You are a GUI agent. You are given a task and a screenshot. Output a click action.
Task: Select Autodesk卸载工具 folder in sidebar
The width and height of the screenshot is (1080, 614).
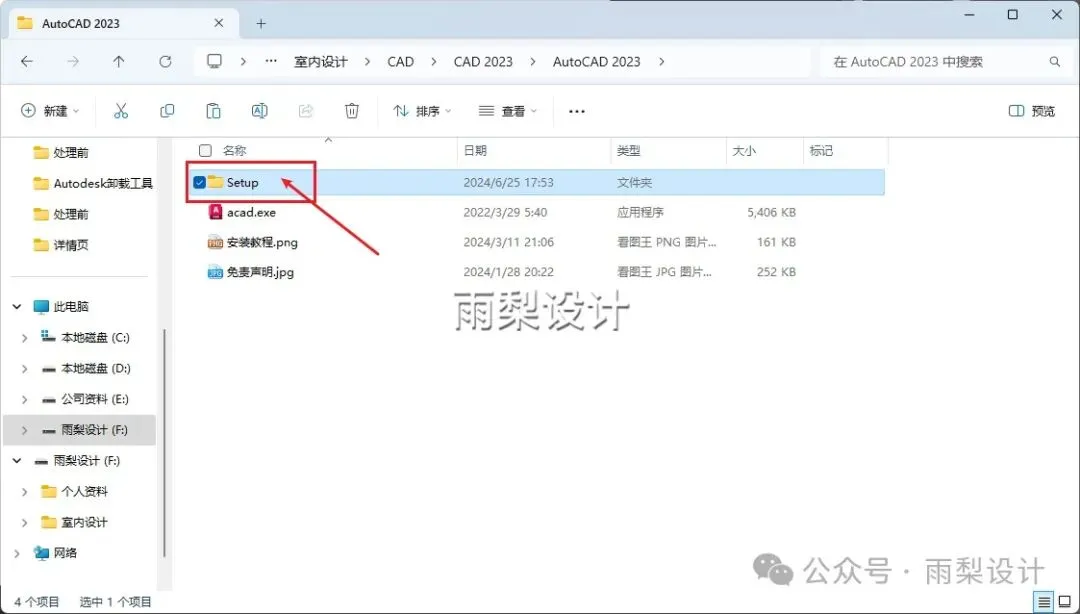pyautogui.click(x=93, y=183)
